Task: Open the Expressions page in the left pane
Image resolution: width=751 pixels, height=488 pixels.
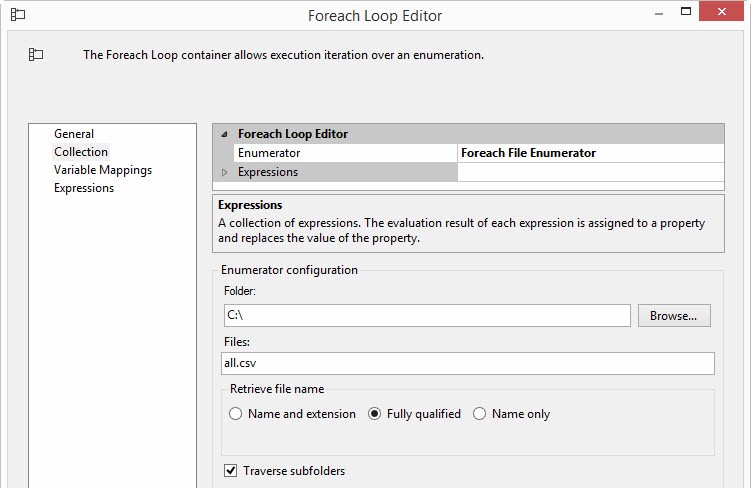Action: coord(84,188)
